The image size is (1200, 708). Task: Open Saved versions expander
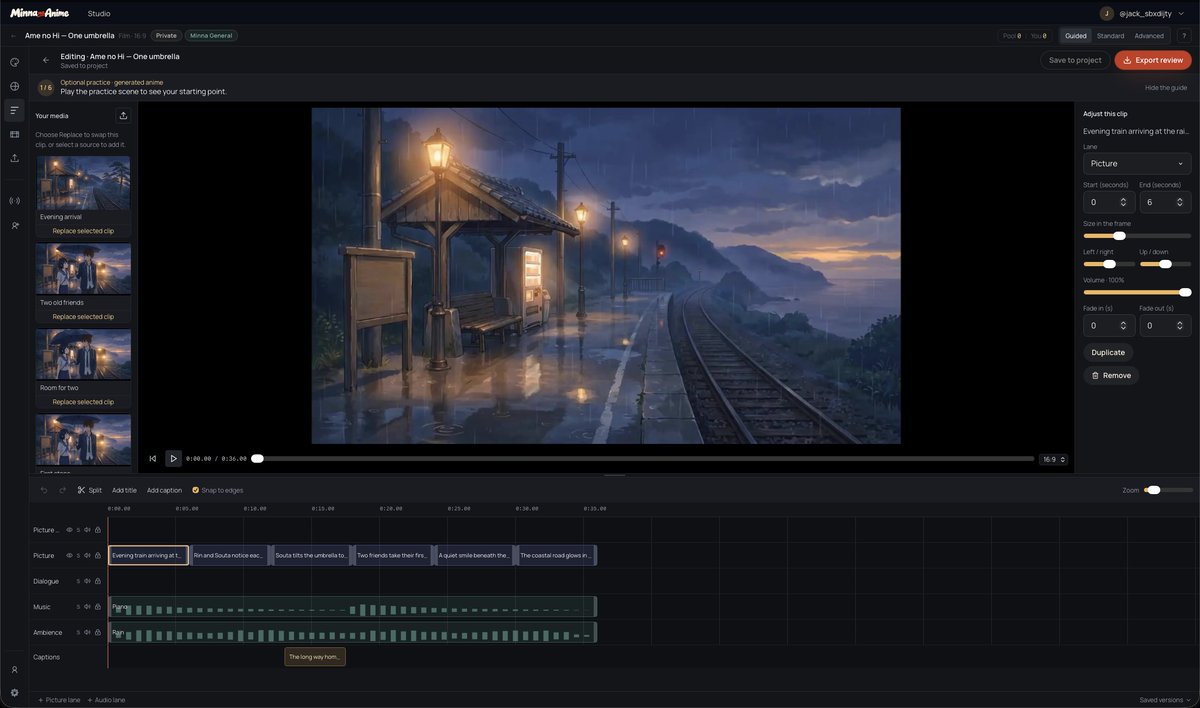click(x=1165, y=700)
